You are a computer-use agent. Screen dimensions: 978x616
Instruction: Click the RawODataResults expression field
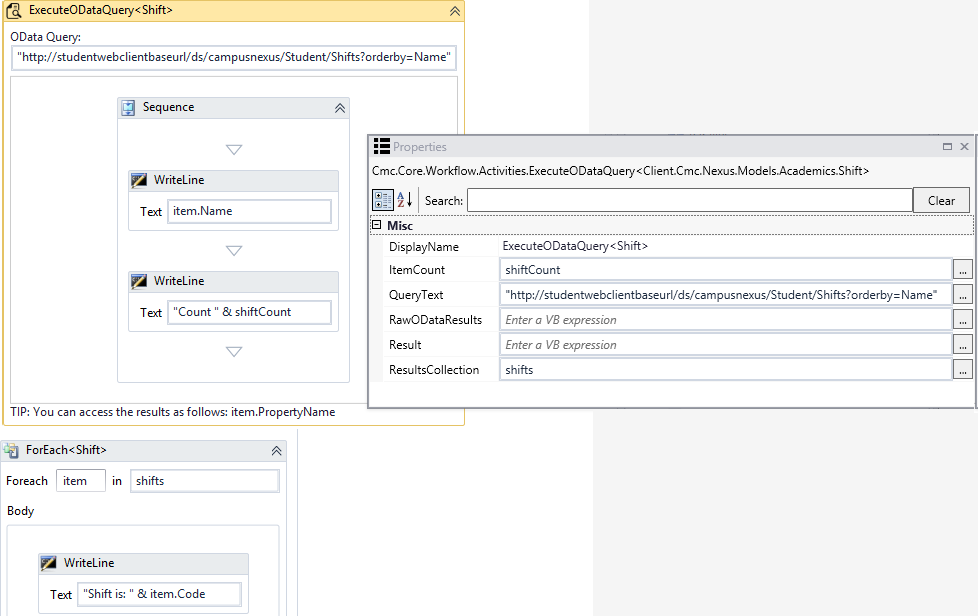pyautogui.click(x=724, y=320)
